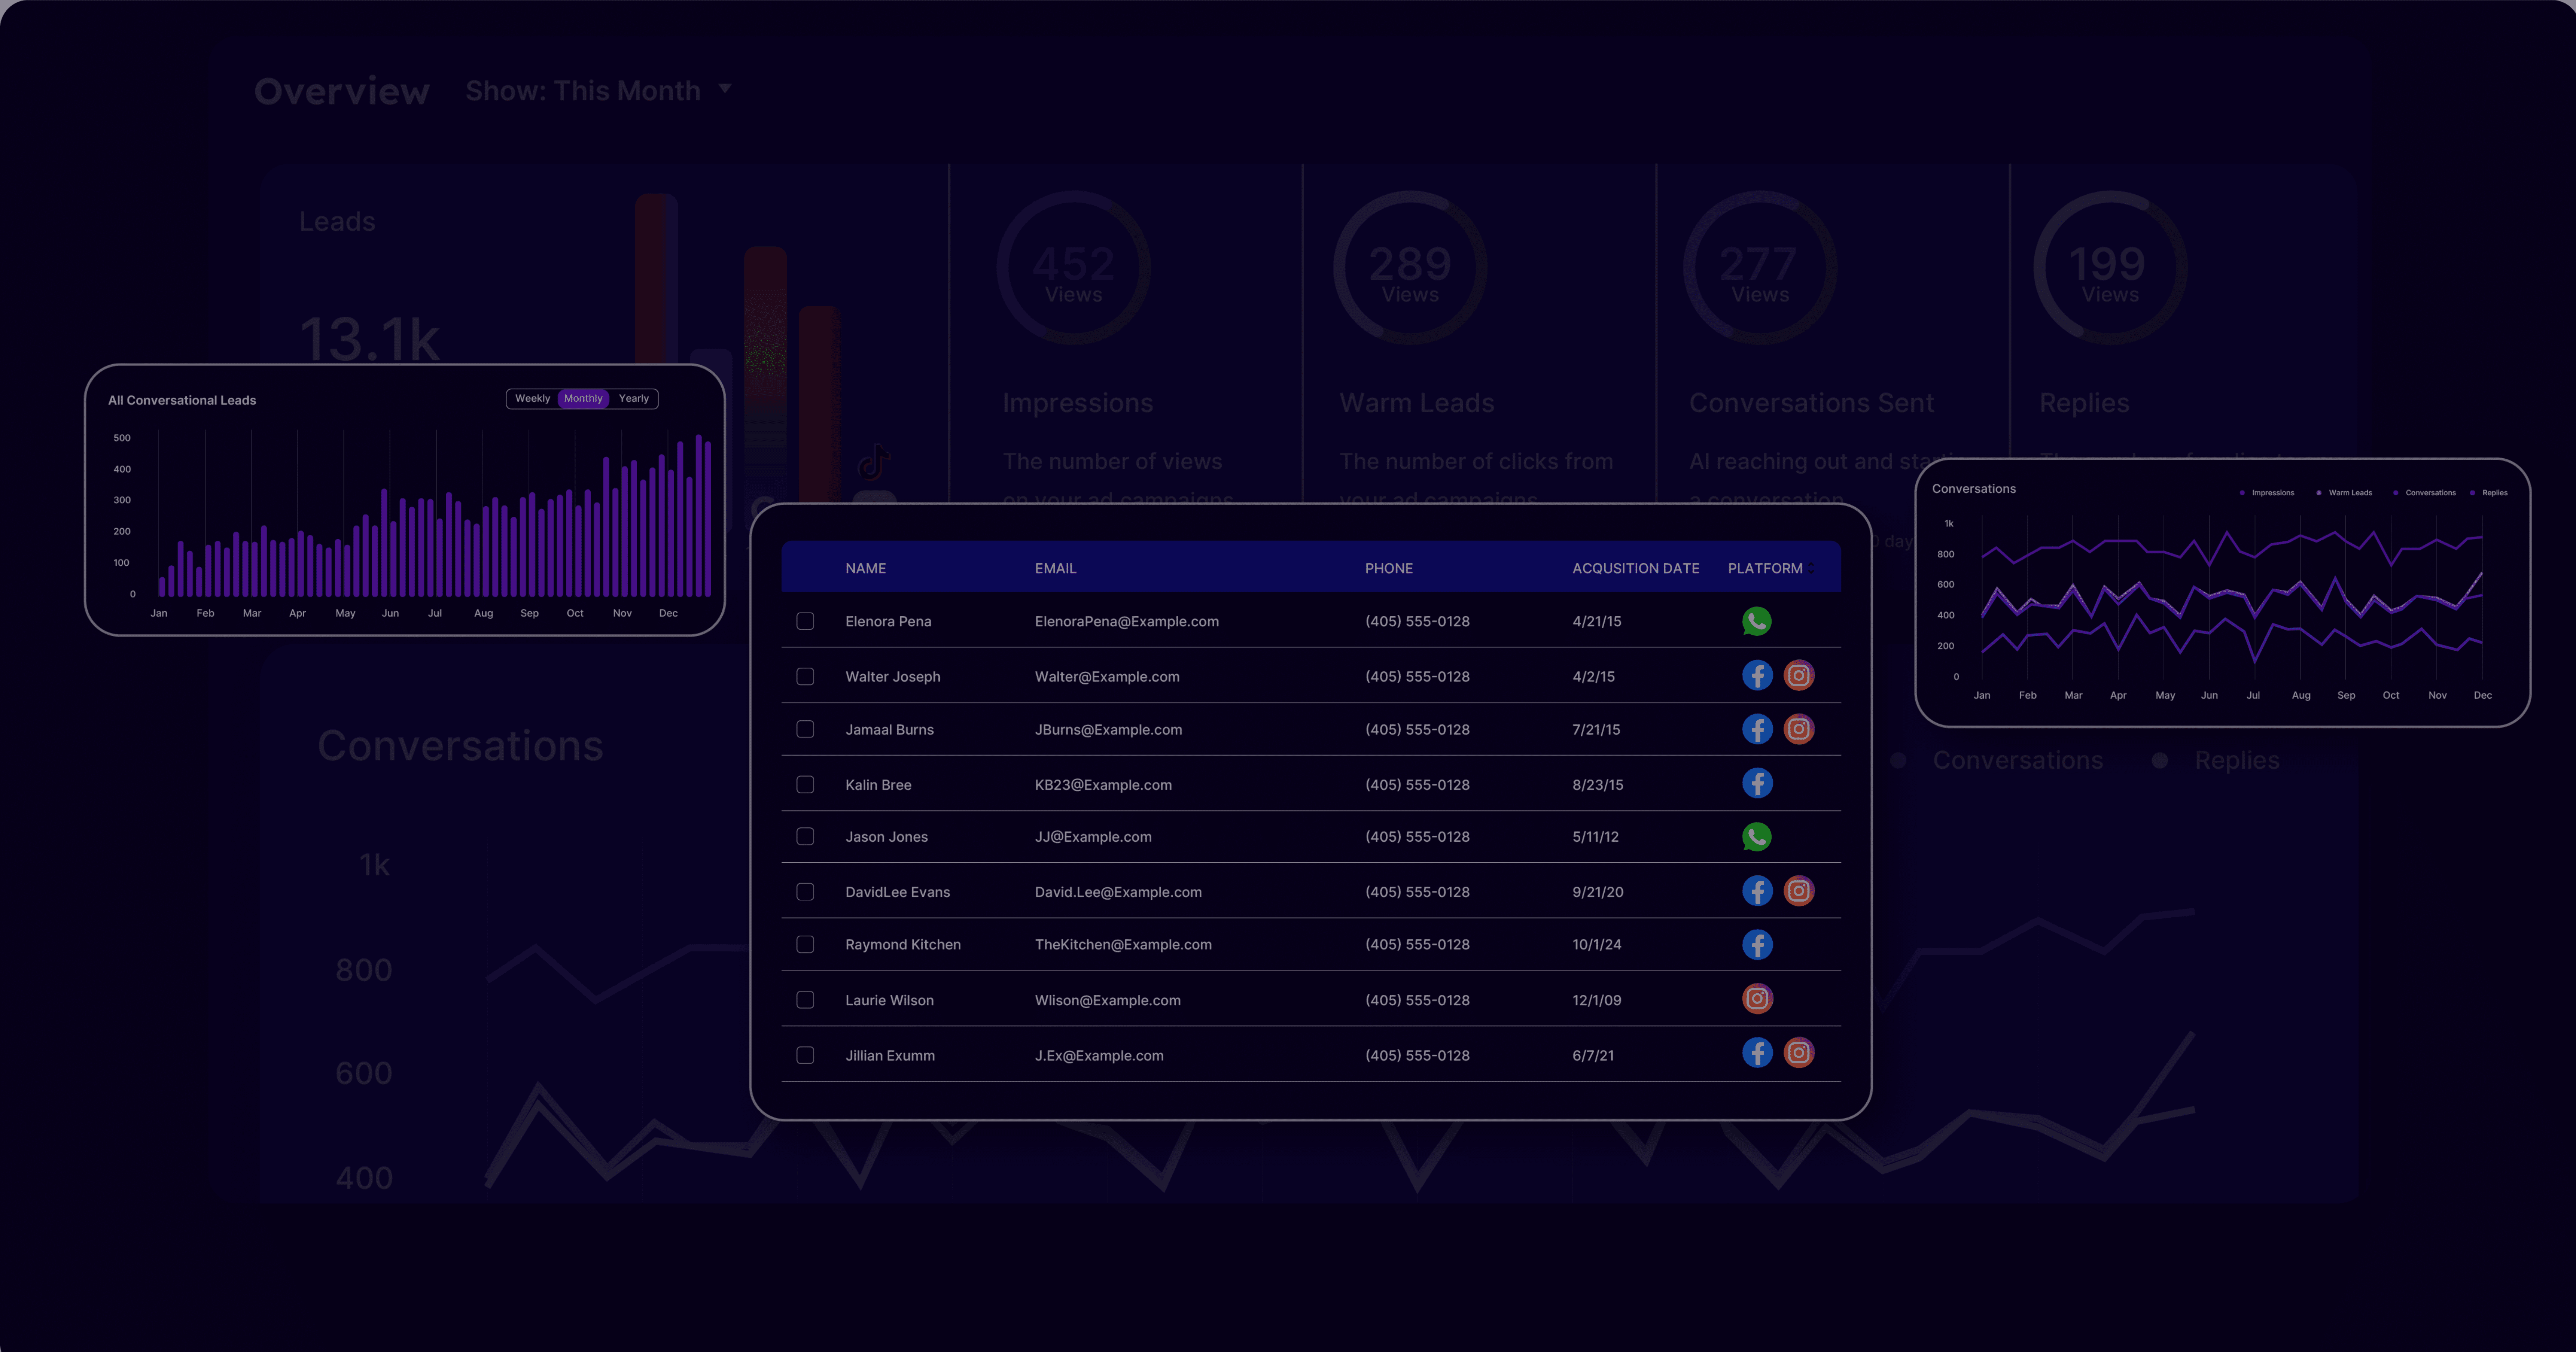This screenshot has width=2576, height=1352.
Task: Click Instagram icon in Jamaal Burns row
Action: pyautogui.click(x=1798, y=729)
